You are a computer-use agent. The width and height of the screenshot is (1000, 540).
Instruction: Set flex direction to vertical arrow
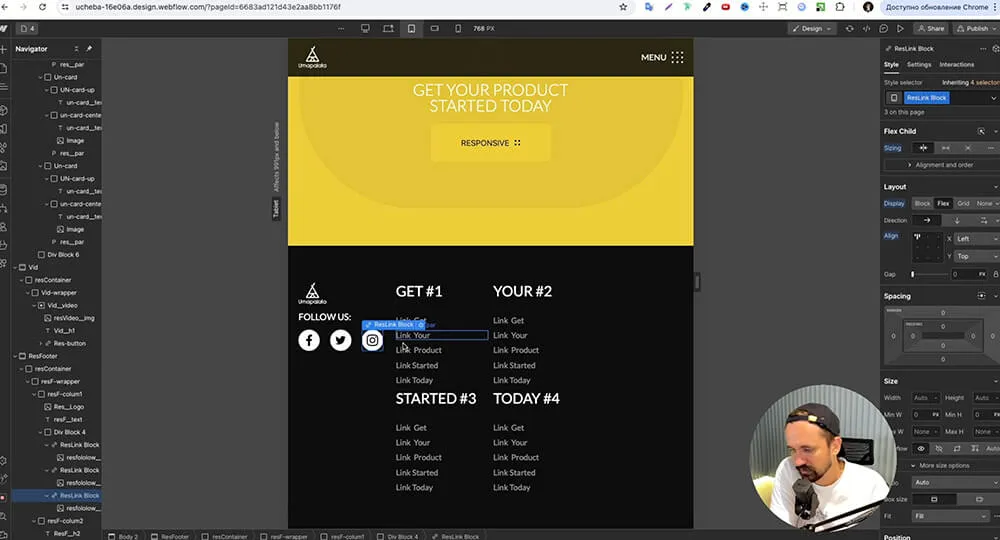[x=957, y=220]
